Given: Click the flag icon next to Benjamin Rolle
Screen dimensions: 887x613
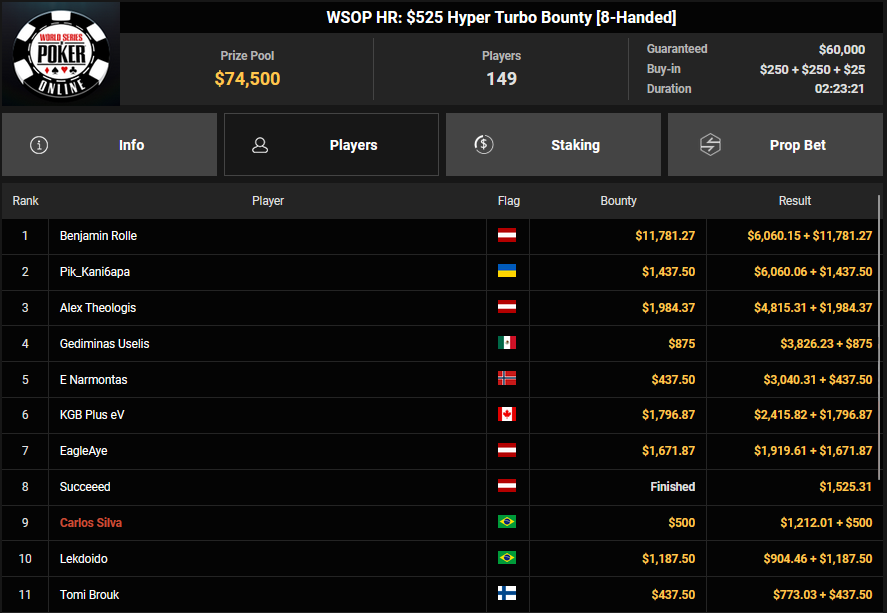Looking at the screenshot, I should tap(507, 236).
